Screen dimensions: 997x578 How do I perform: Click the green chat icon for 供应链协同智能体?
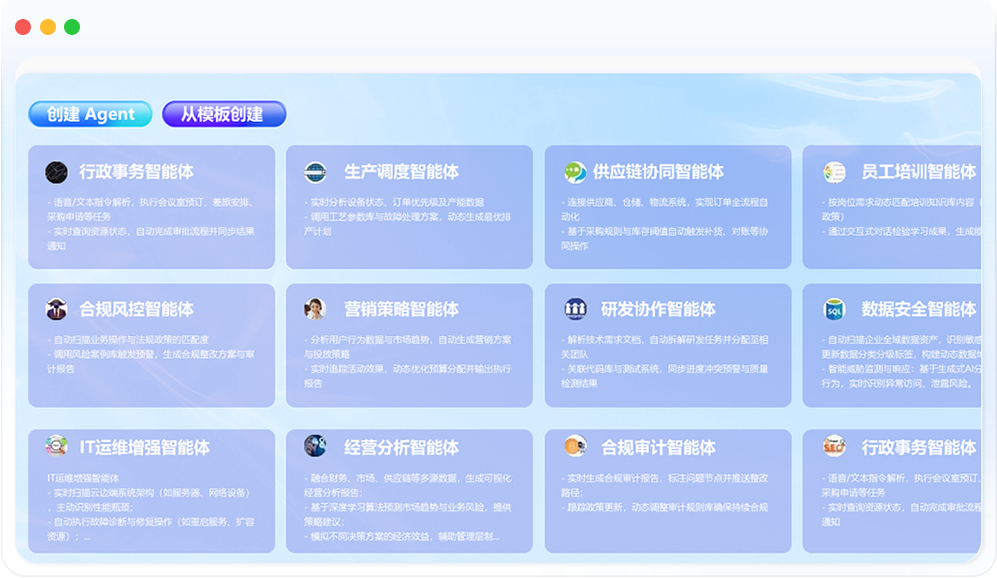tap(574, 172)
